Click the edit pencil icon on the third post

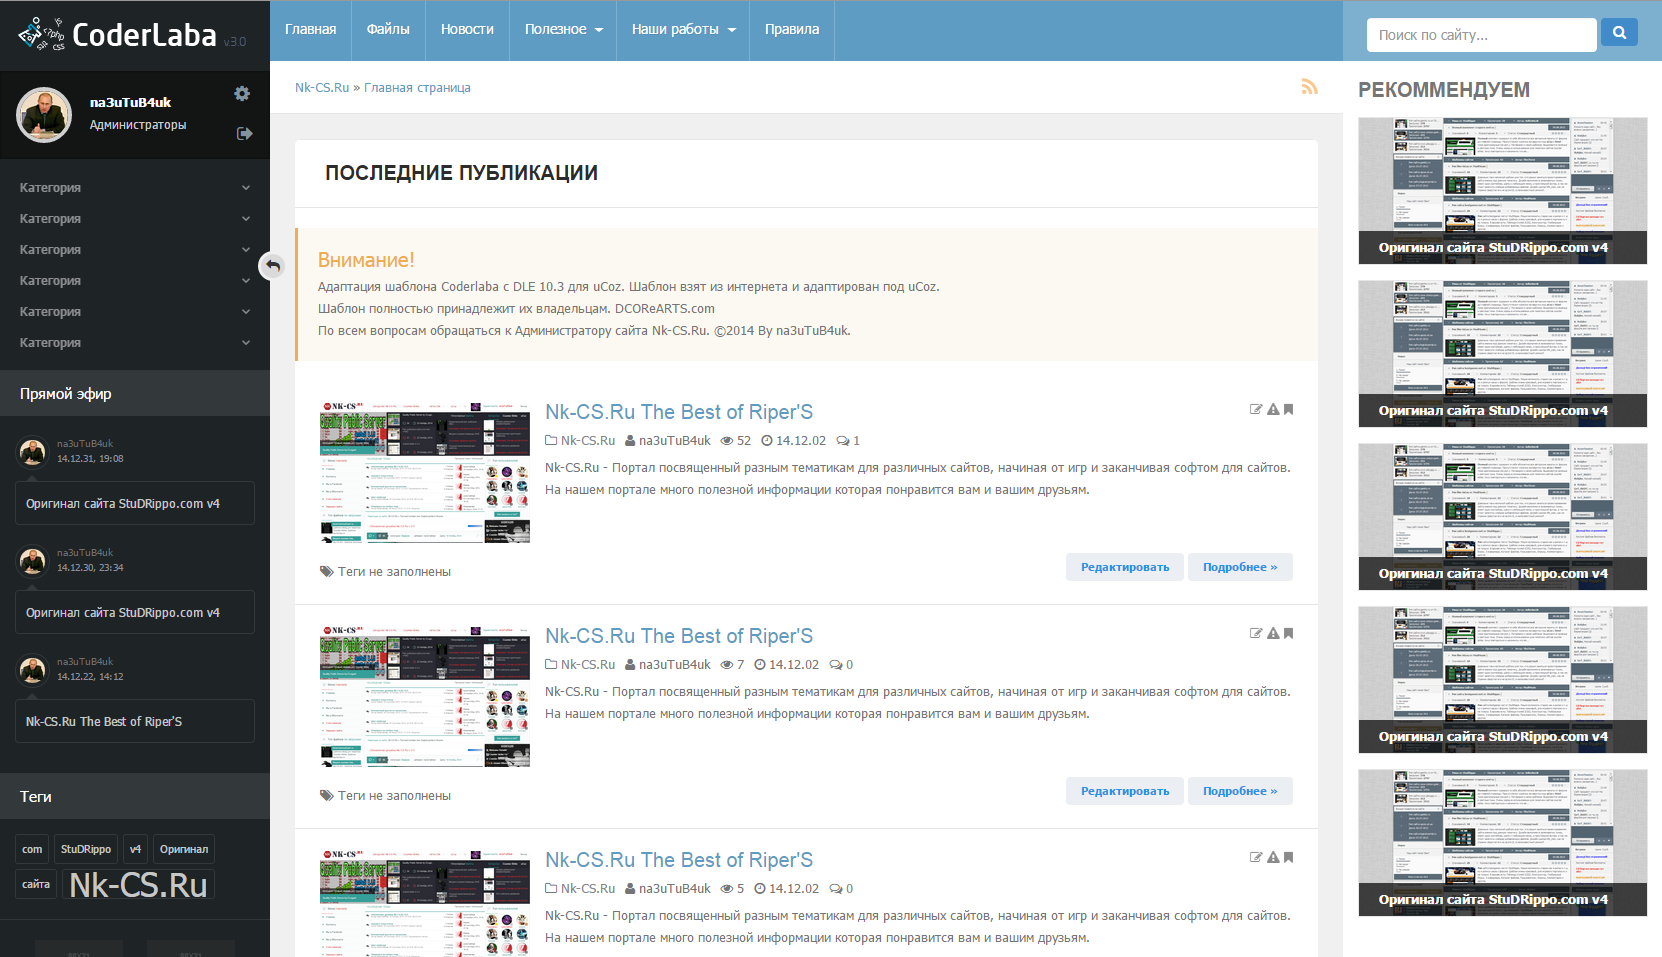click(1256, 857)
